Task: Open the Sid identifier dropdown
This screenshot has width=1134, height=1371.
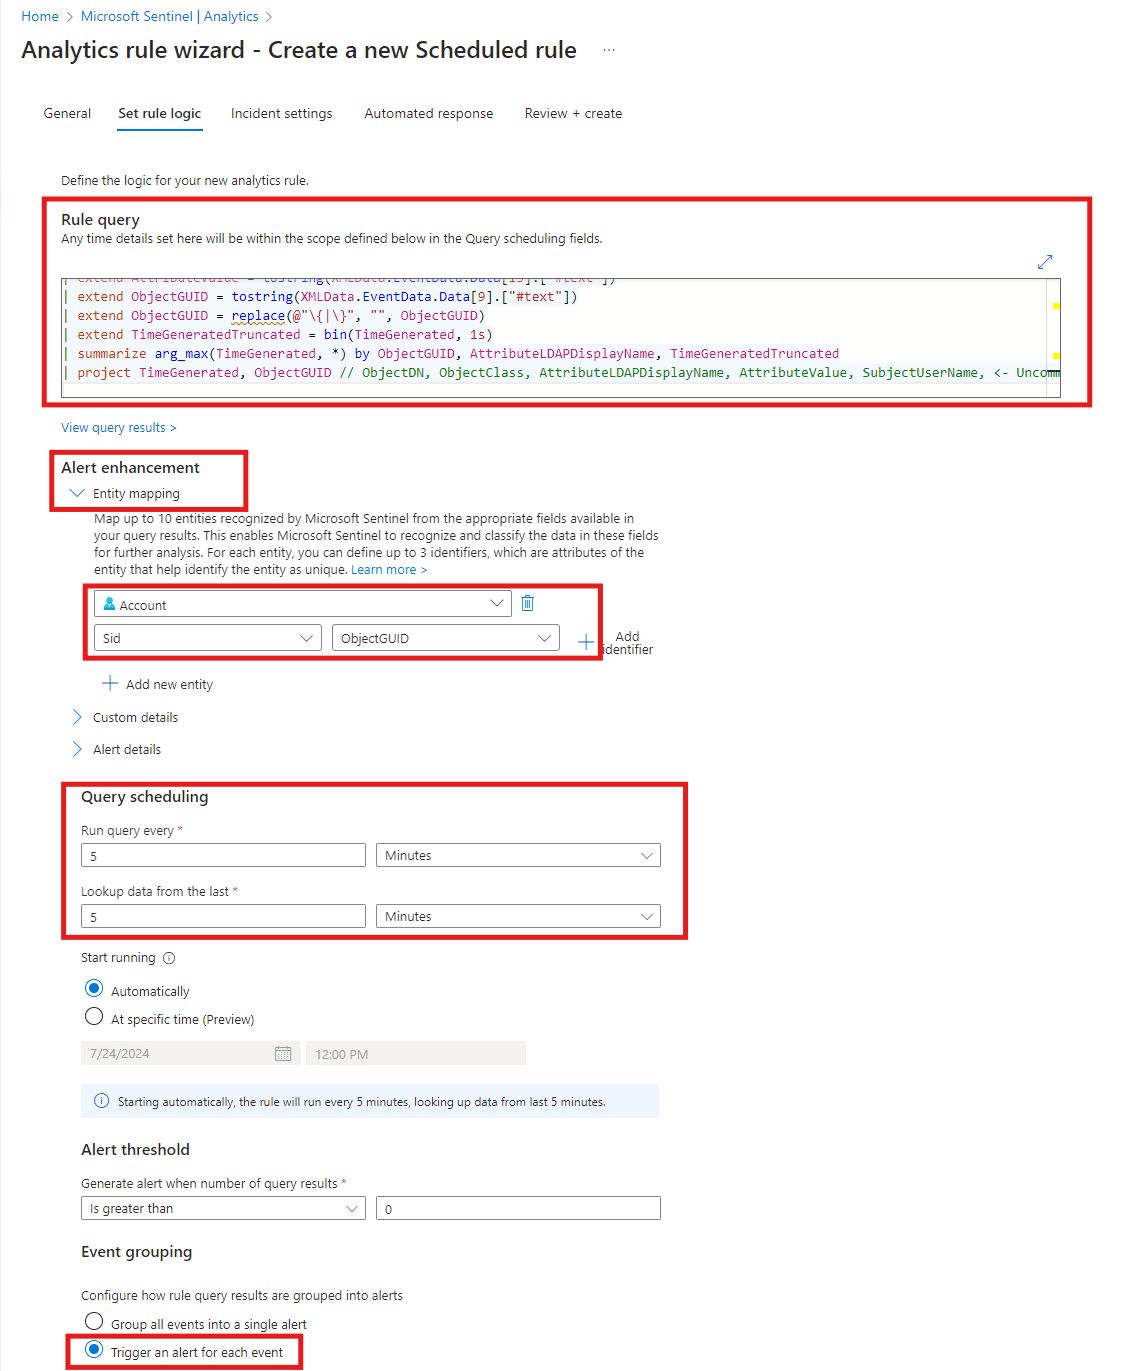Action: point(207,638)
